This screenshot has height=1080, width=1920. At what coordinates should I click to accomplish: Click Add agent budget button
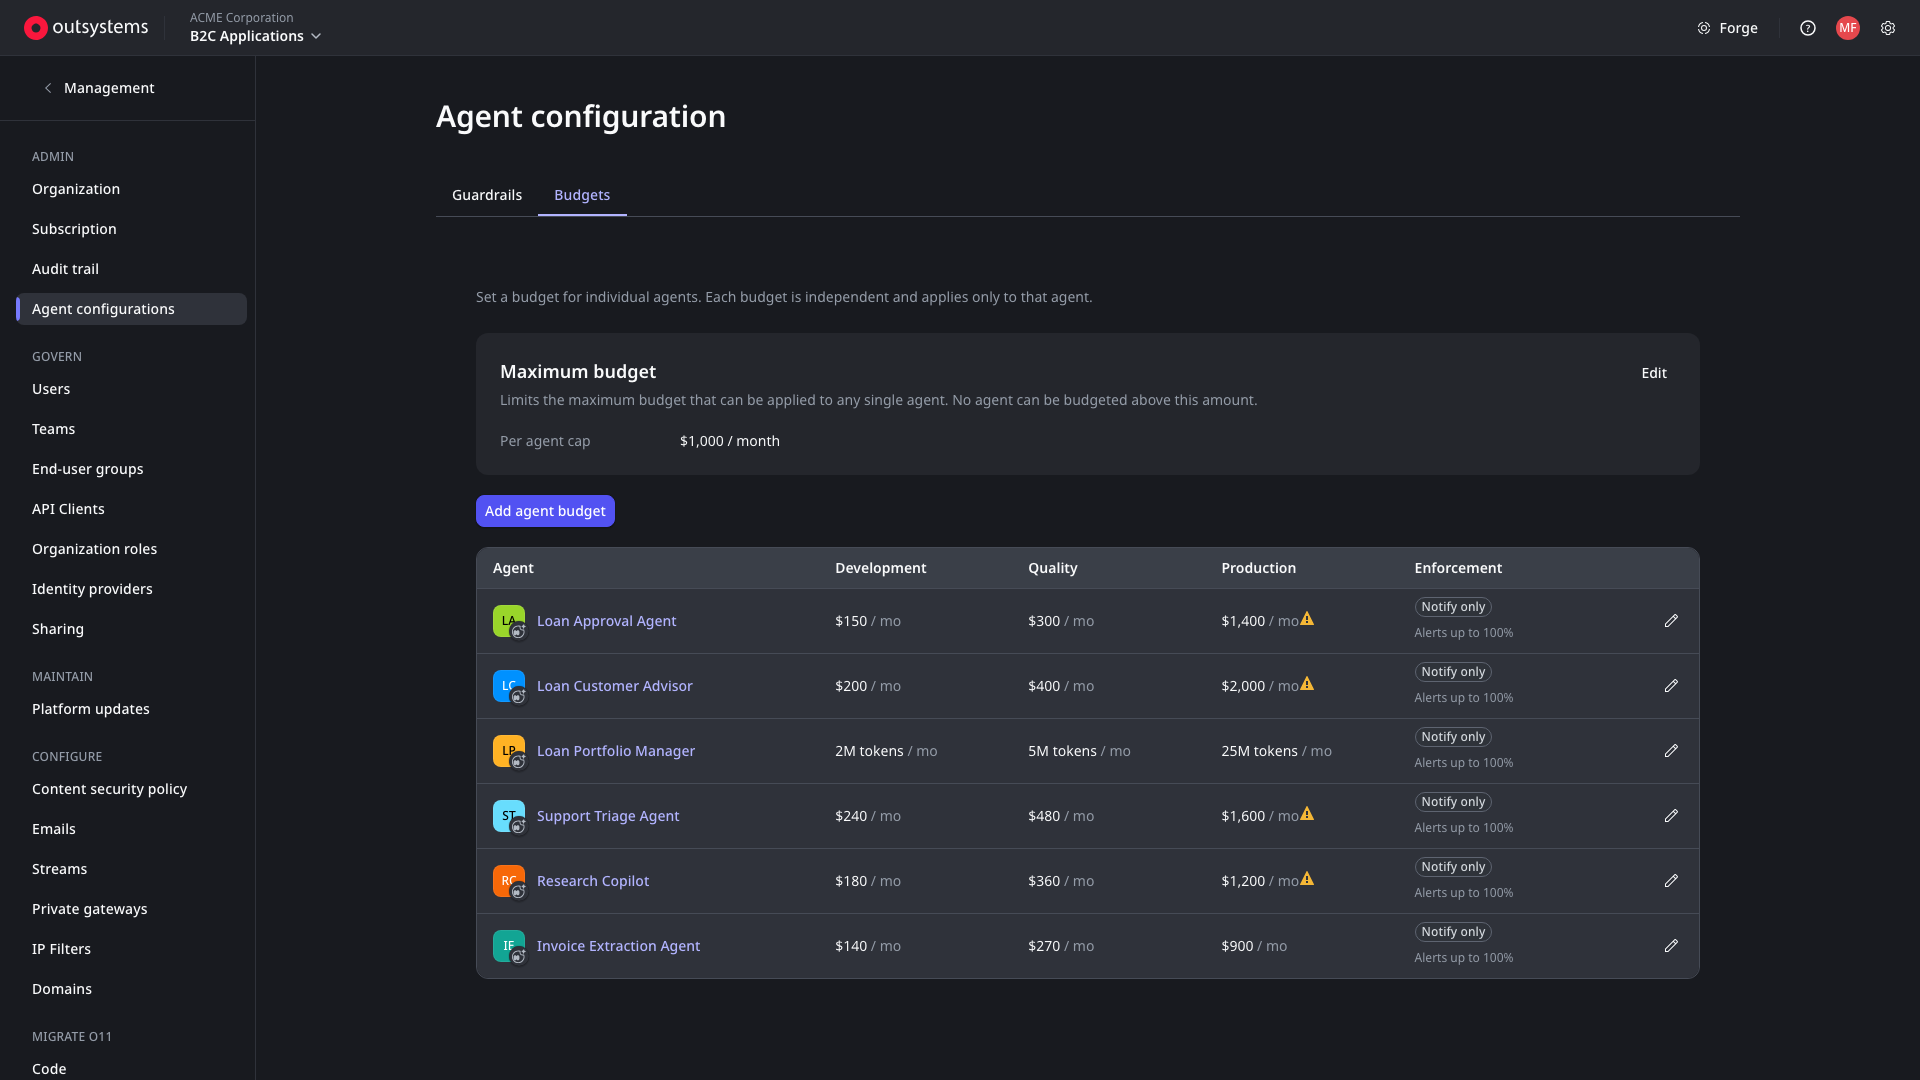pyautogui.click(x=545, y=511)
